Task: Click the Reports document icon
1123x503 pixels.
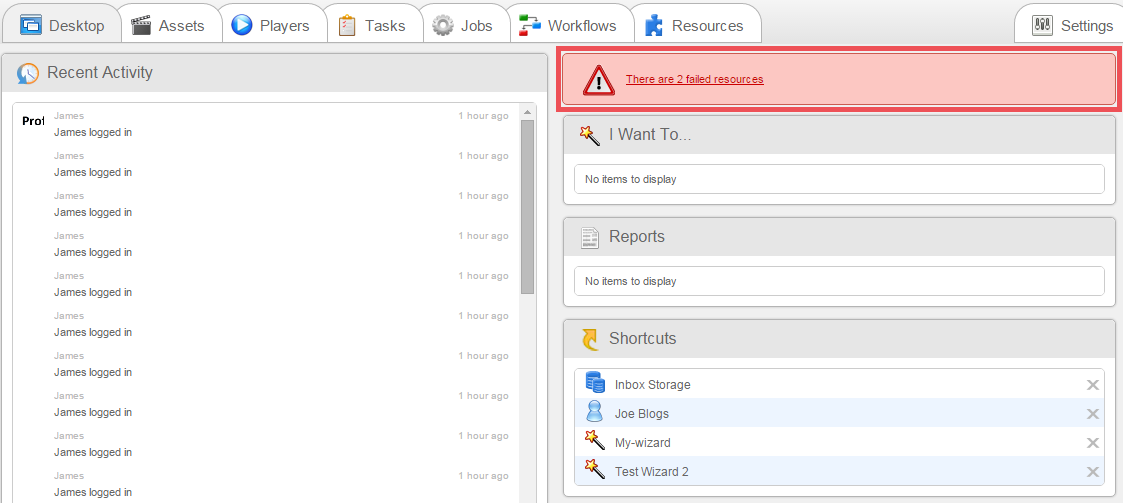Action: (x=590, y=237)
